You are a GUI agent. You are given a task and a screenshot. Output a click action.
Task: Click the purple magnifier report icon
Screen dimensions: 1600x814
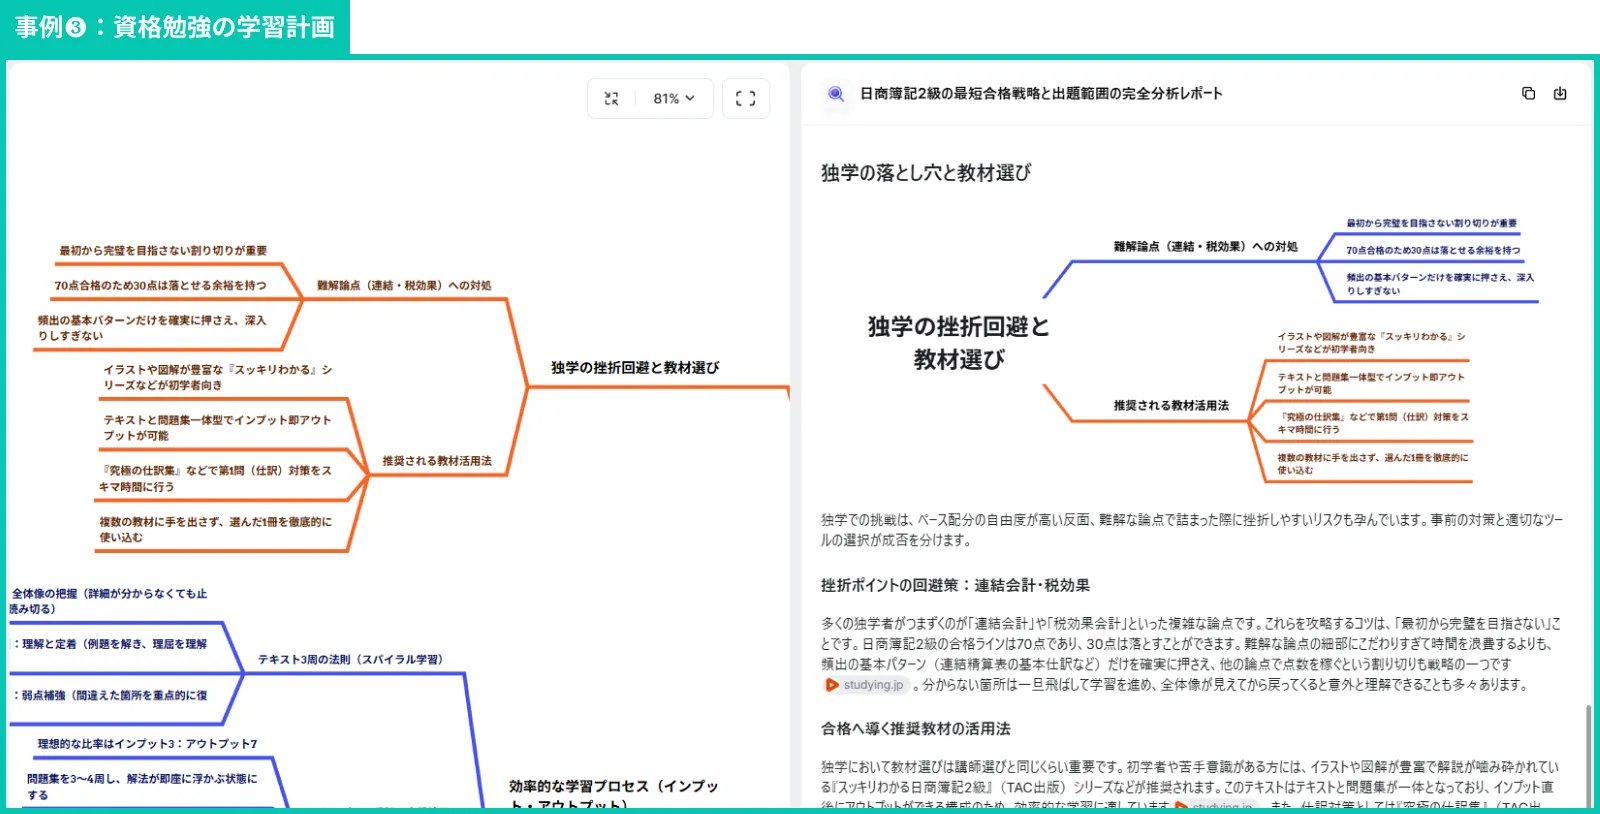(835, 94)
